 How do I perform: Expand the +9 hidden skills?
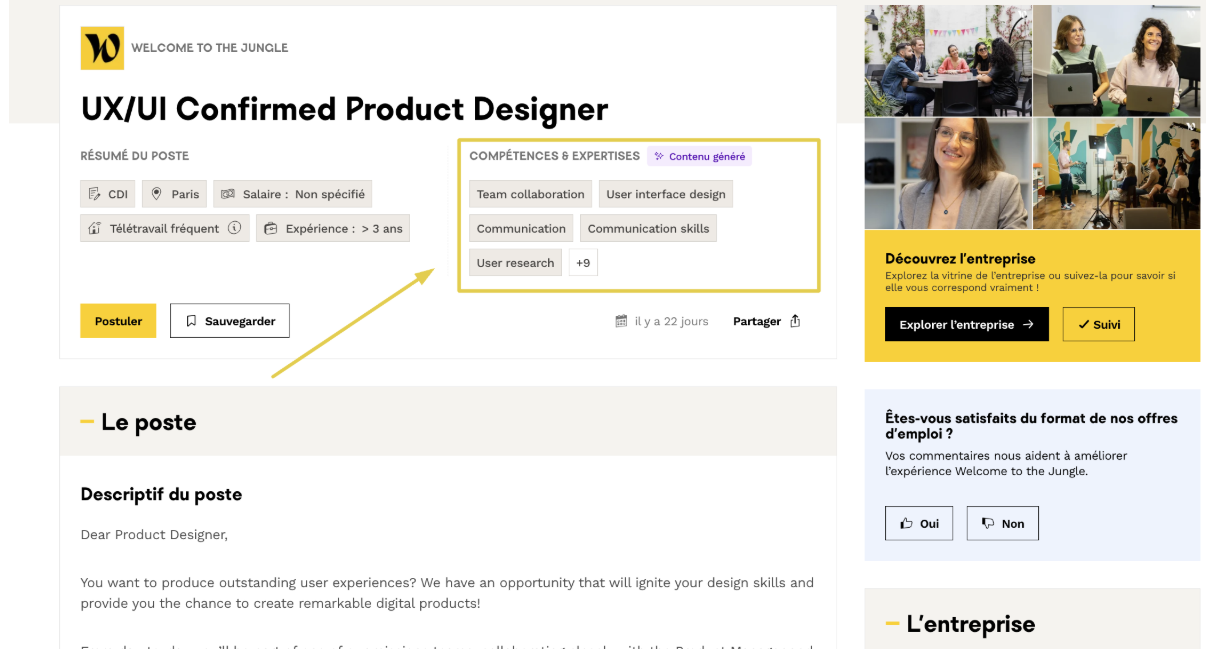coord(583,263)
